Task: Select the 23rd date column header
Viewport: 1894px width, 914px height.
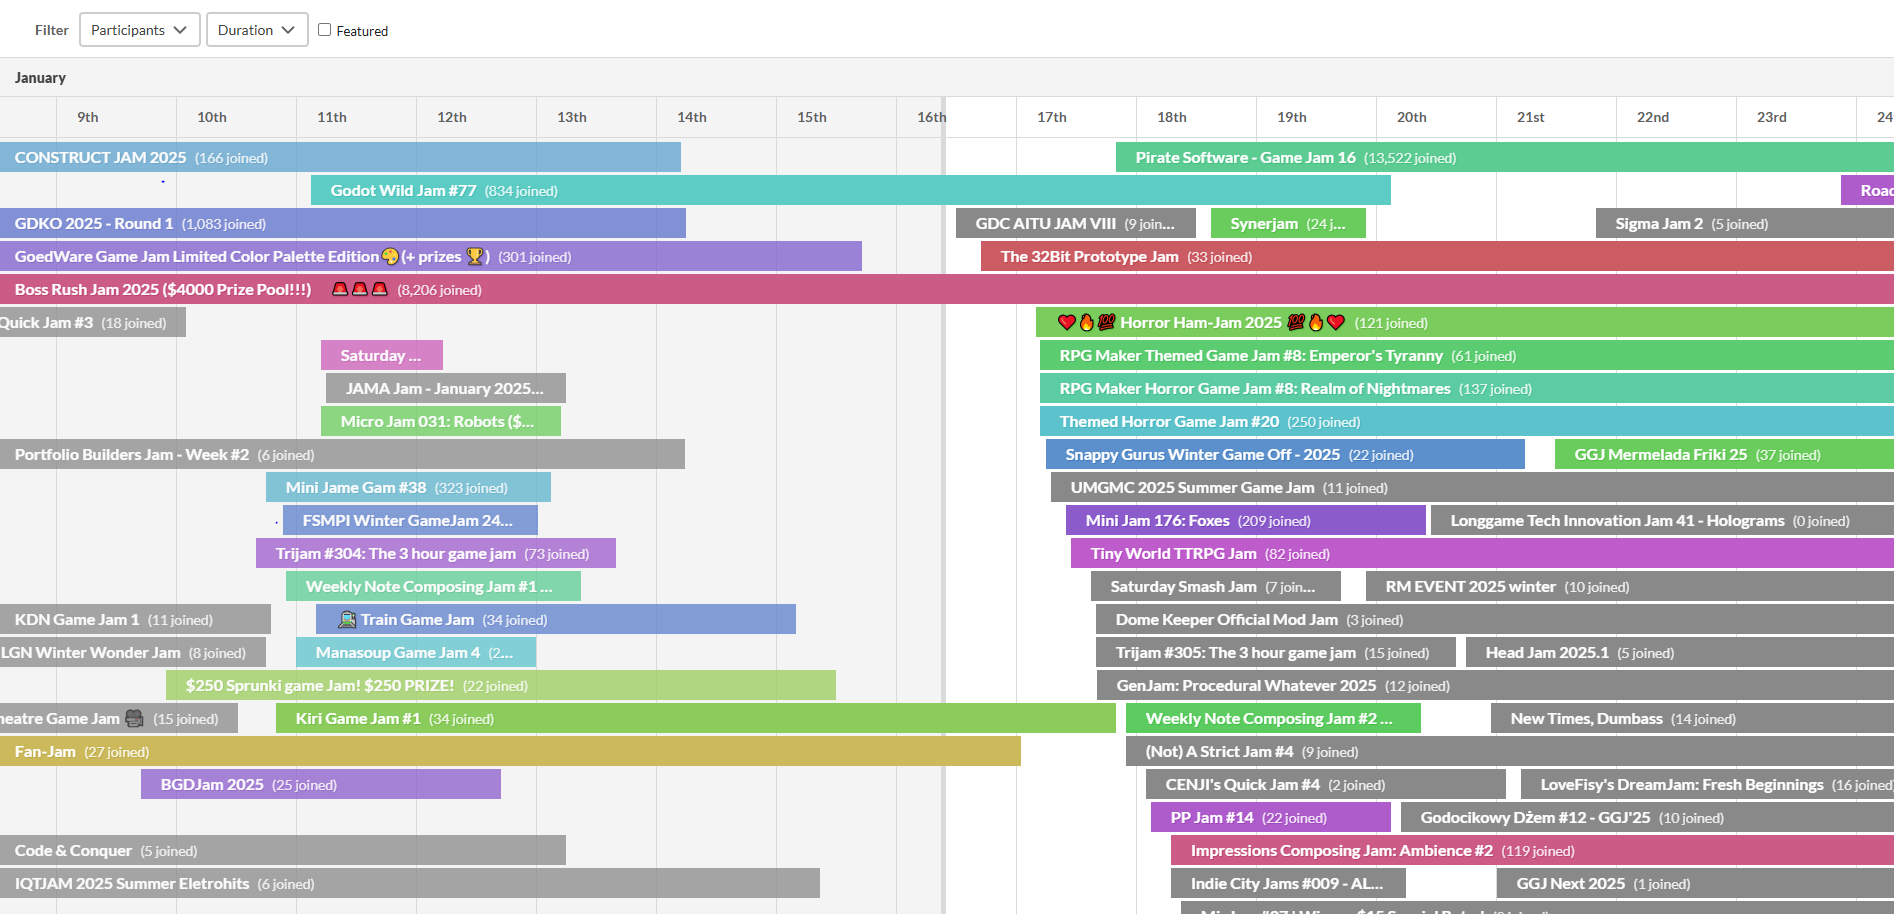Action: tap(1772, 117)
